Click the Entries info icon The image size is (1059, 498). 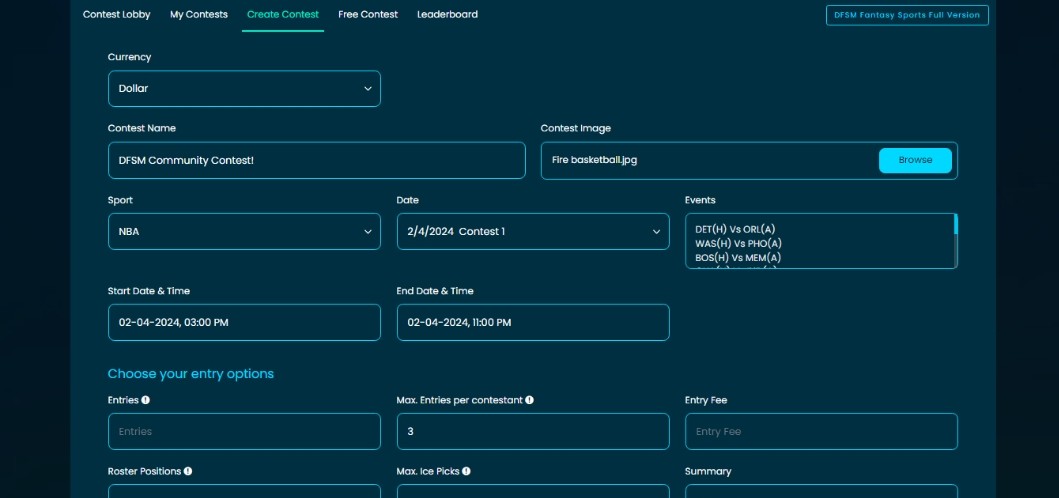[x=145, y=400]
